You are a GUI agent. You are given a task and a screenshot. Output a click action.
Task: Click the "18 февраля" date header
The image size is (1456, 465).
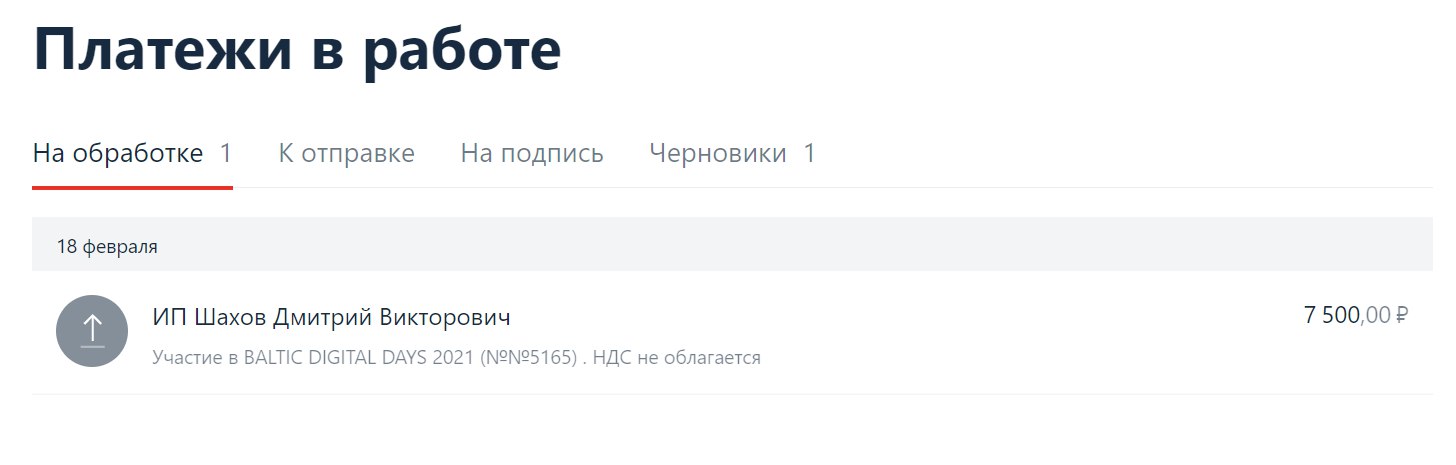[x=107, y=246]
